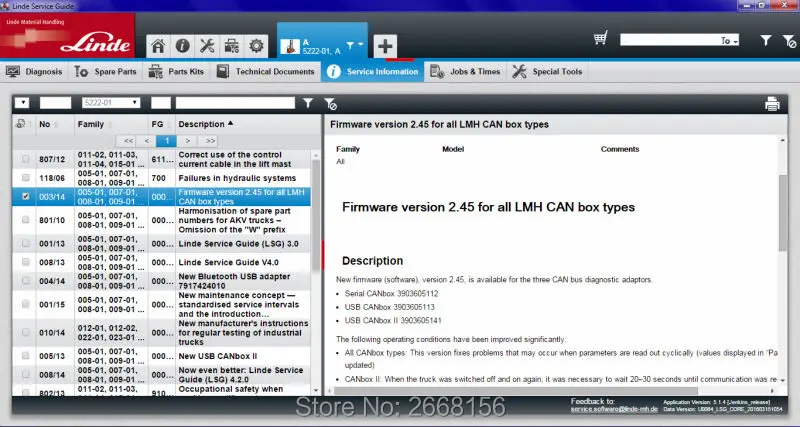The height and width of the screenshot is (427, 800).
Task: Untick checkbox for row 003/14
Action: pyautogui.click(x=26, y=196)
